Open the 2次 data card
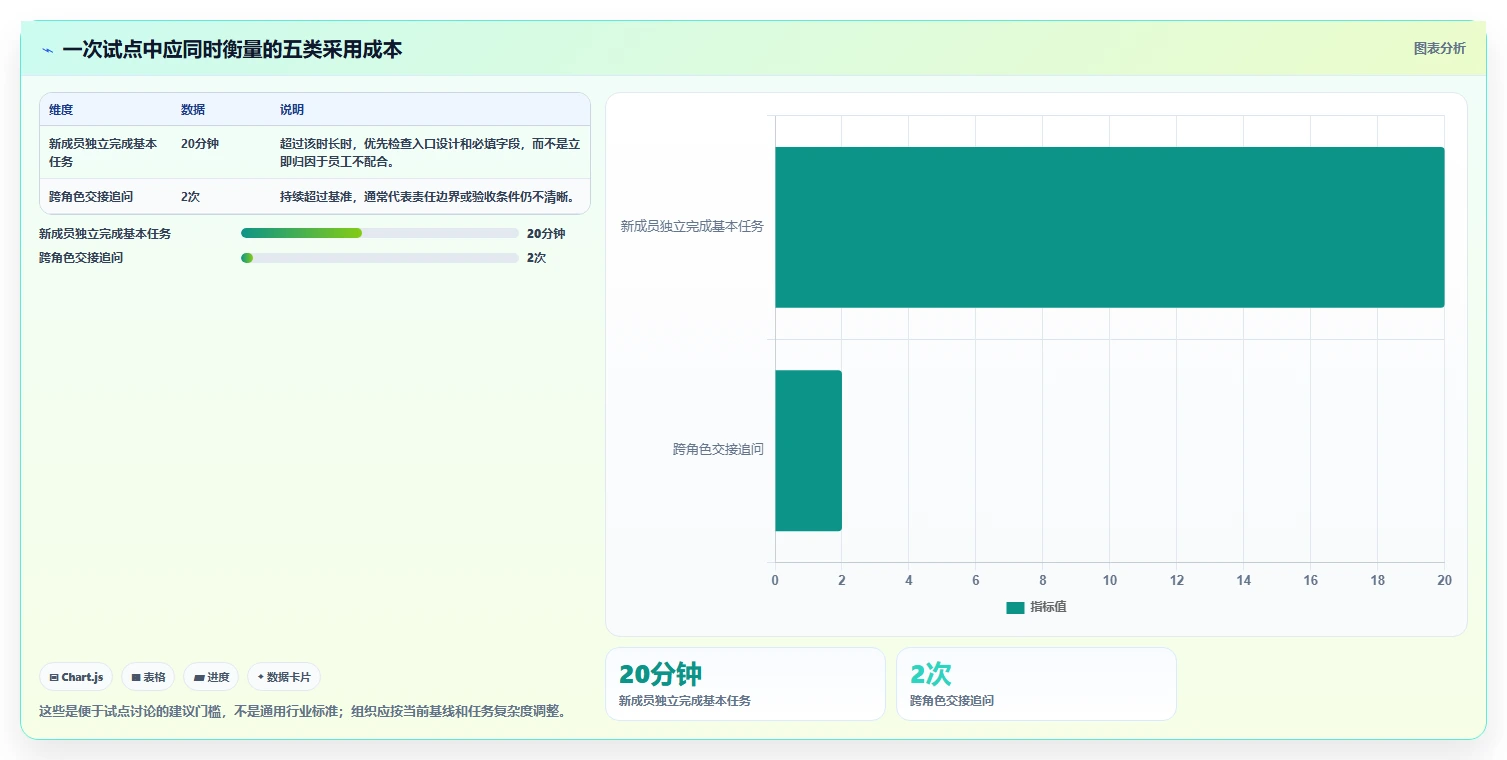Image resolution: width=1507 pixels, height=760 pixels. (x=1036, y=684)
